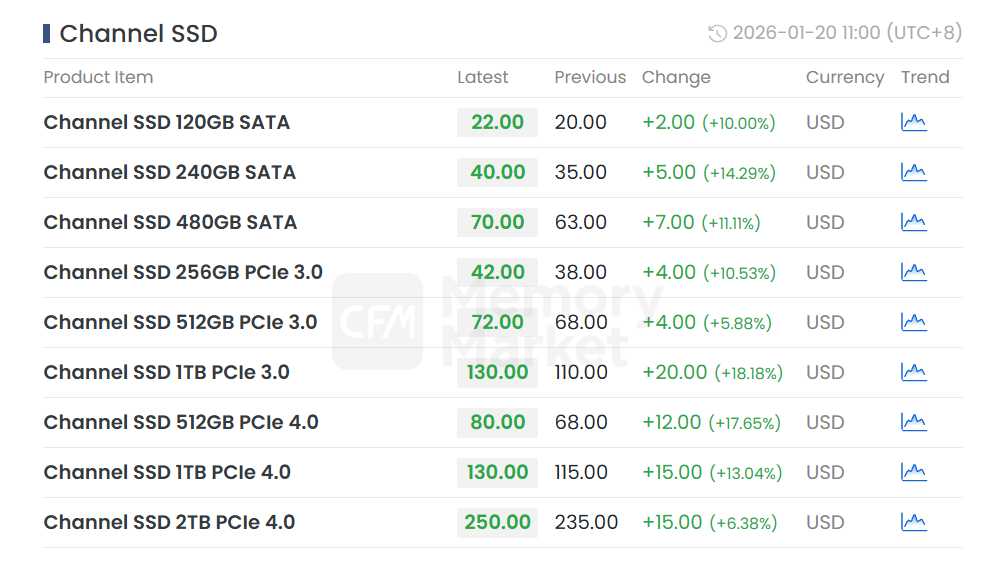View trend icon for 1TB PCIe 3.0
This screenshot has width=987, height=562.
(x=913, y=372)
